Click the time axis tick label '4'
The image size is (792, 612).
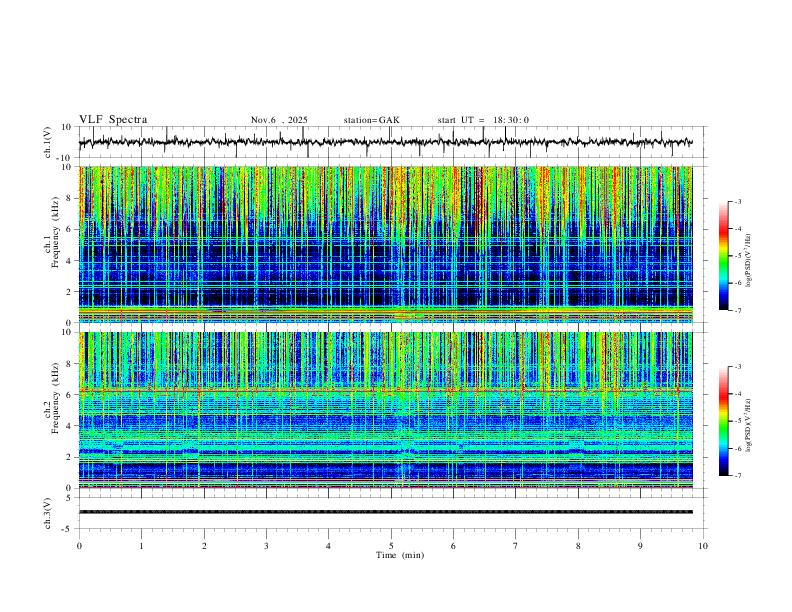(328, 546)
